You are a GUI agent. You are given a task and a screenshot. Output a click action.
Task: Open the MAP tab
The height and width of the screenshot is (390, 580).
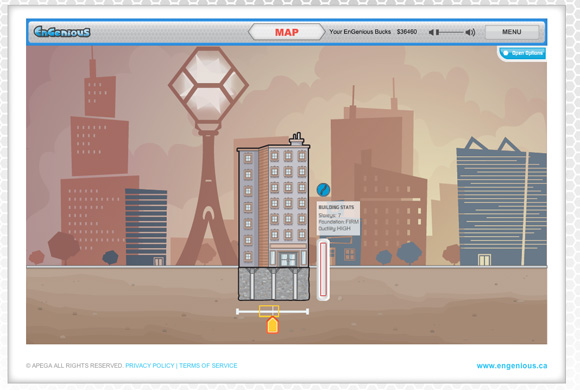tap(287, 32)
